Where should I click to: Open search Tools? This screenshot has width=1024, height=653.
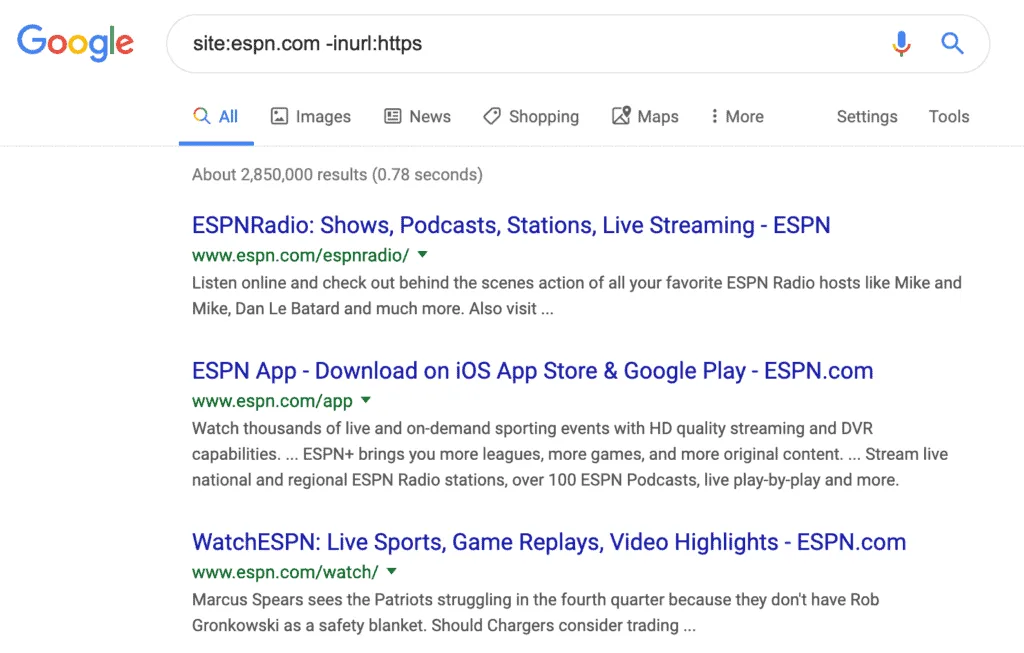[x=949, y=117]
